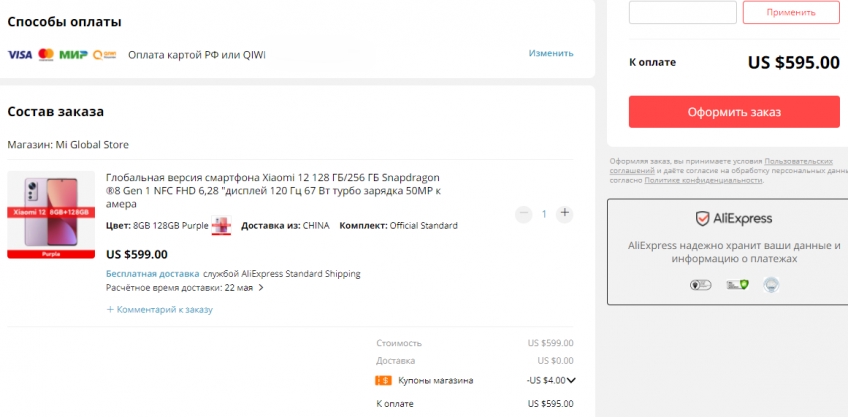Click Оплата картой РФ или QIWI text
This screenshot has height=417, width=848.
click(197, 55)
